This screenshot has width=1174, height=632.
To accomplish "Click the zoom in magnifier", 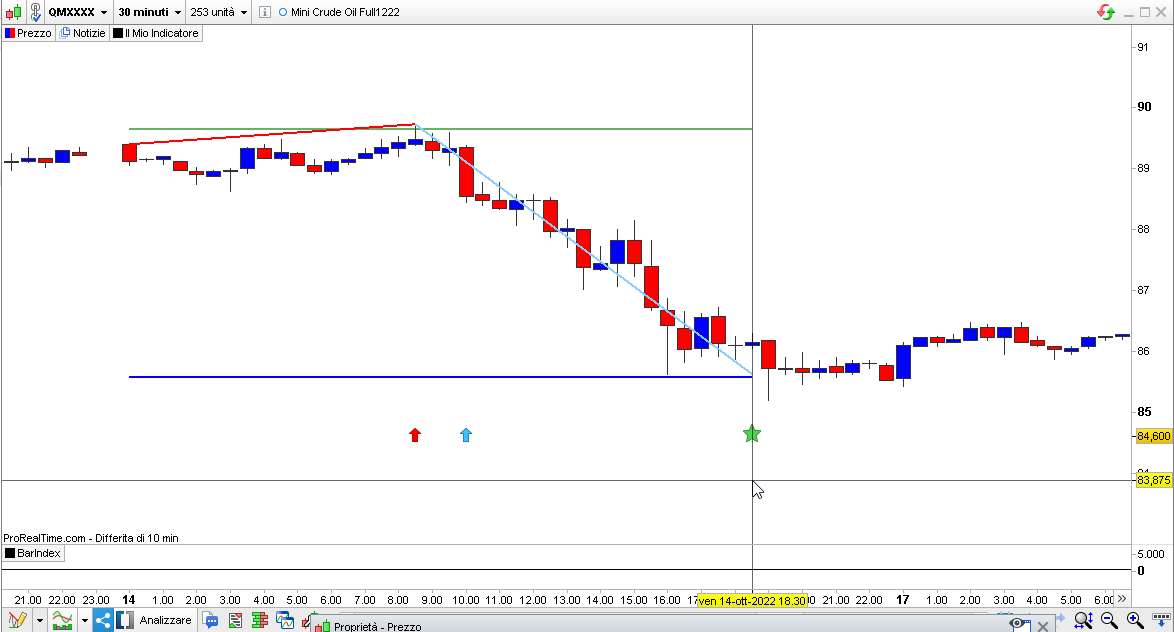I will [1135, 620].
